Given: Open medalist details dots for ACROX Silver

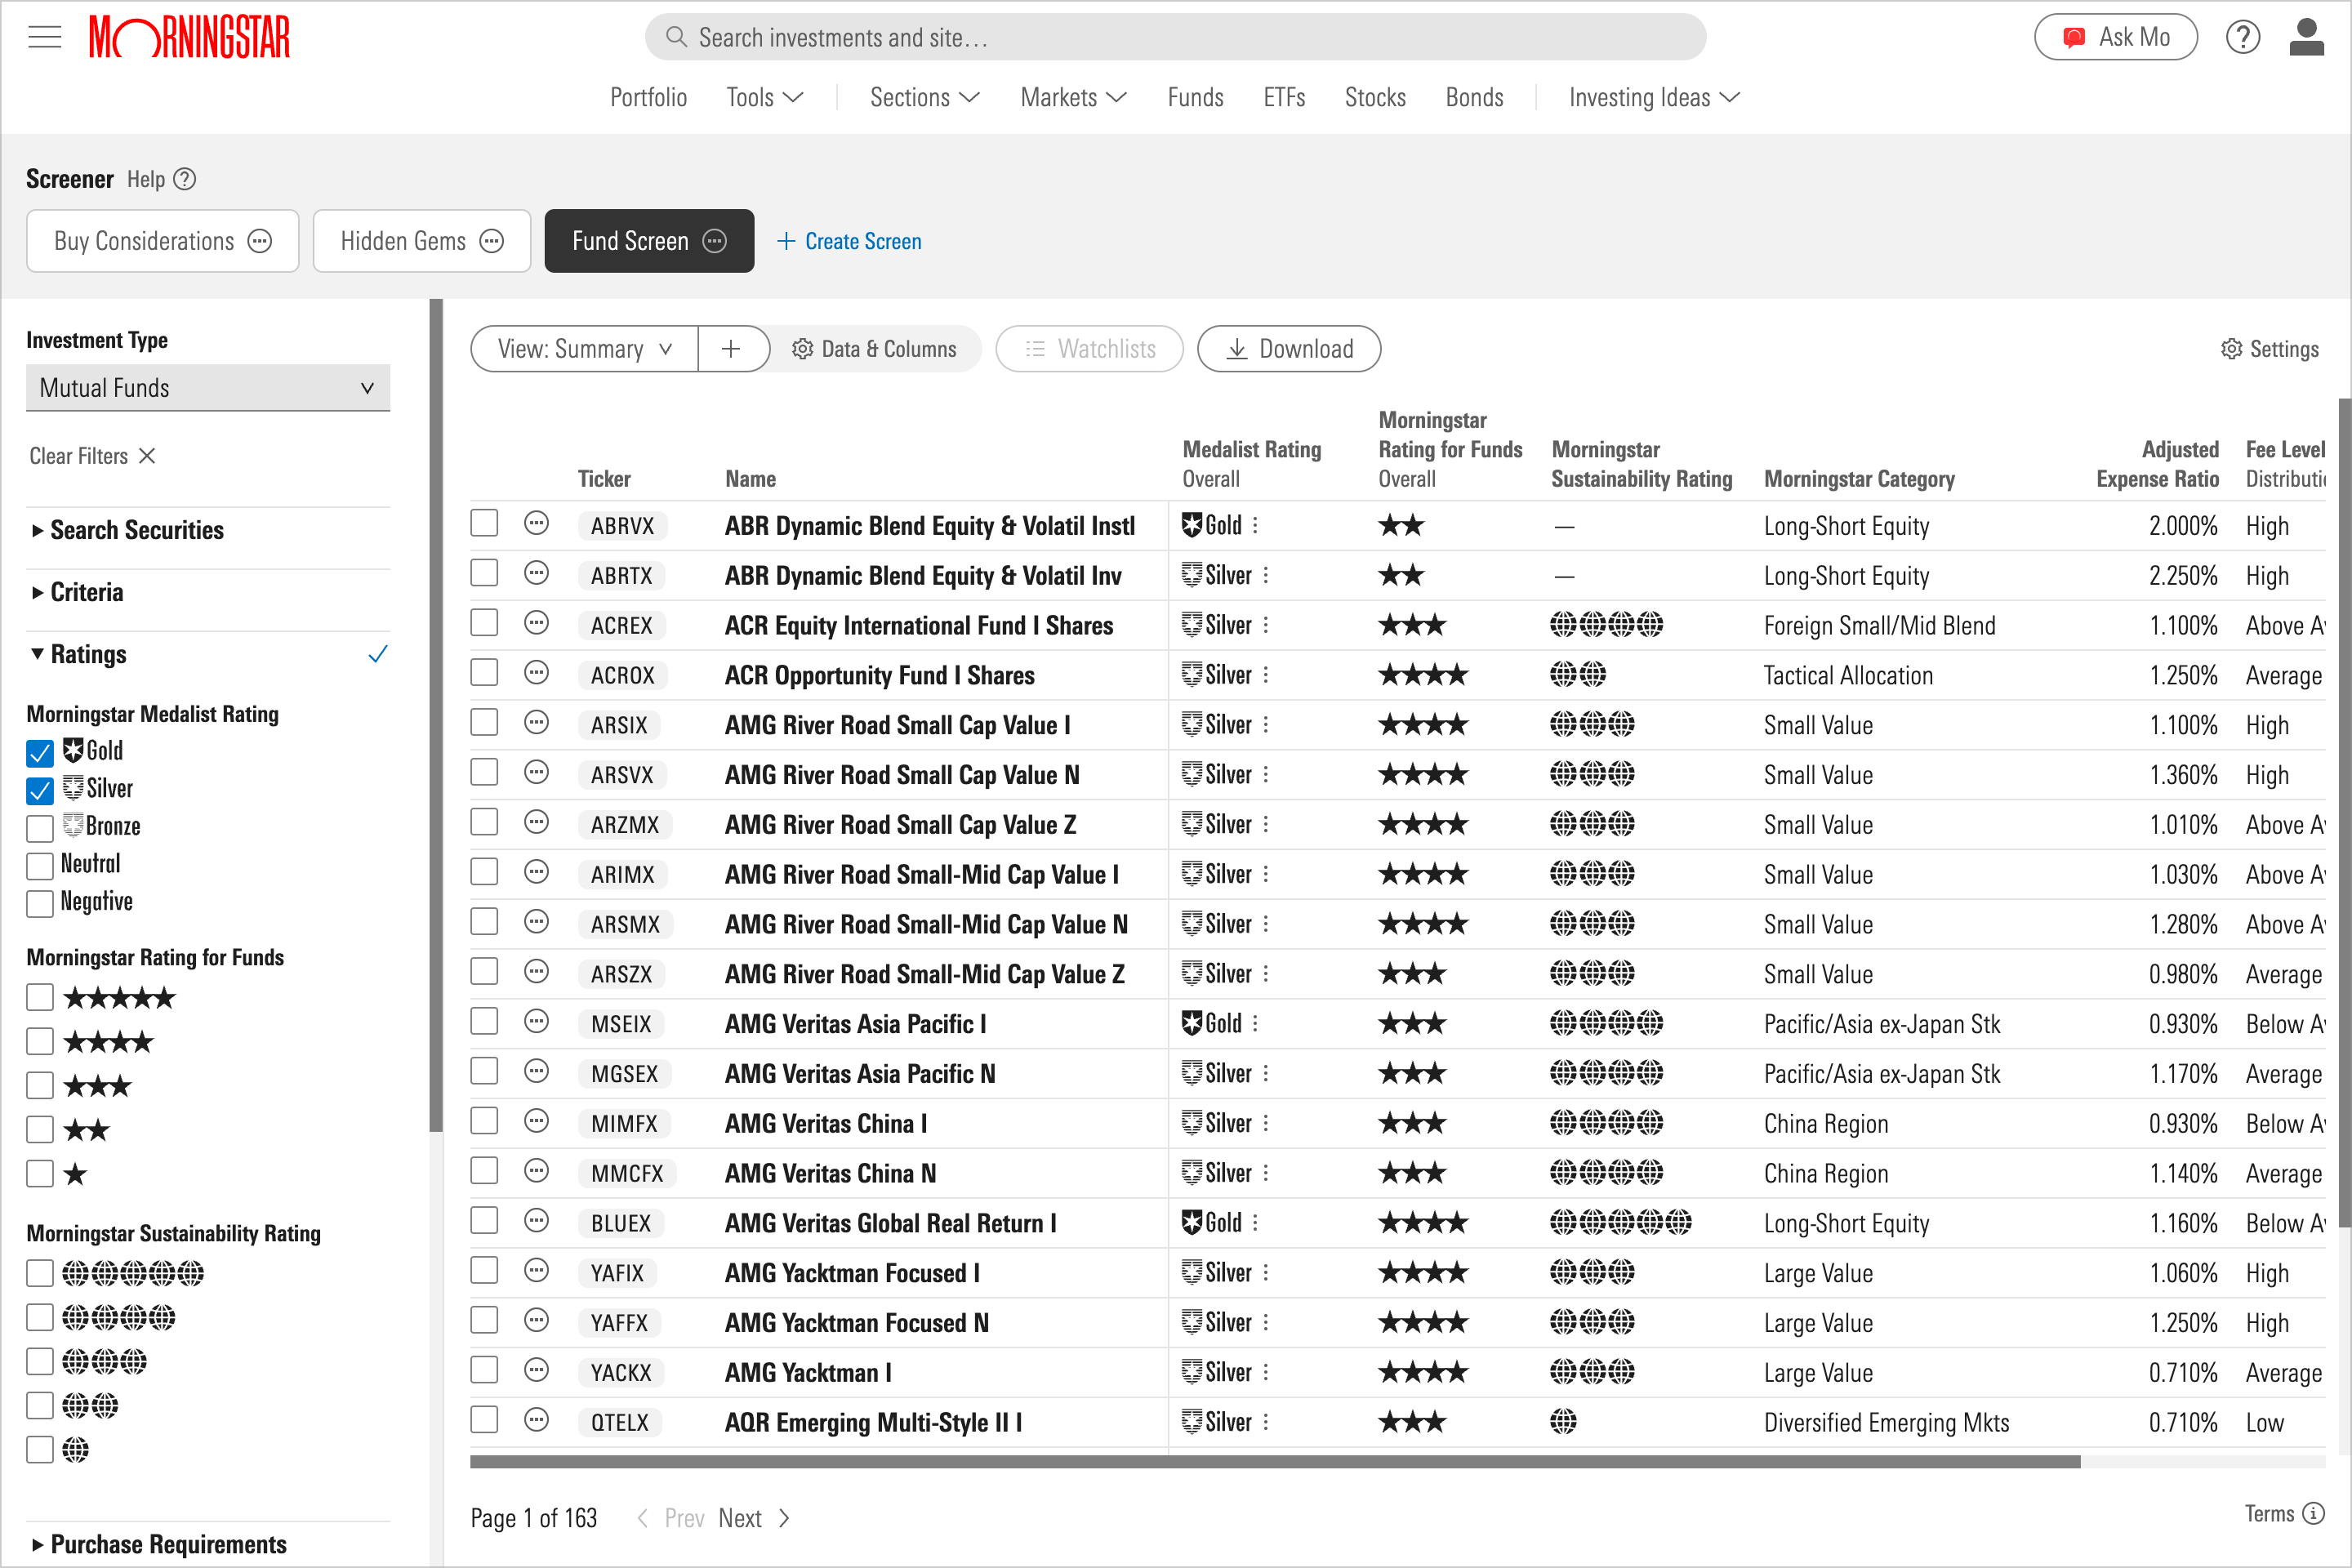Looking at the screenshot, I should coord(1265,675).
